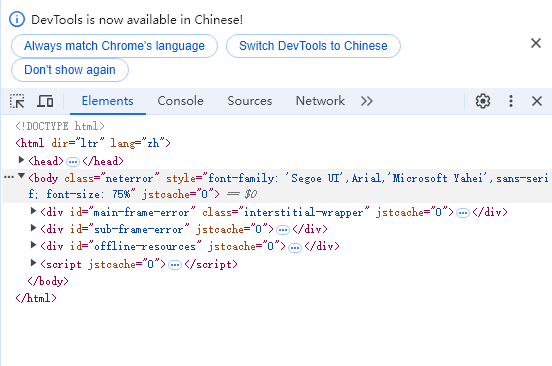Toggle the device toolbar icon

pos(45,101)
